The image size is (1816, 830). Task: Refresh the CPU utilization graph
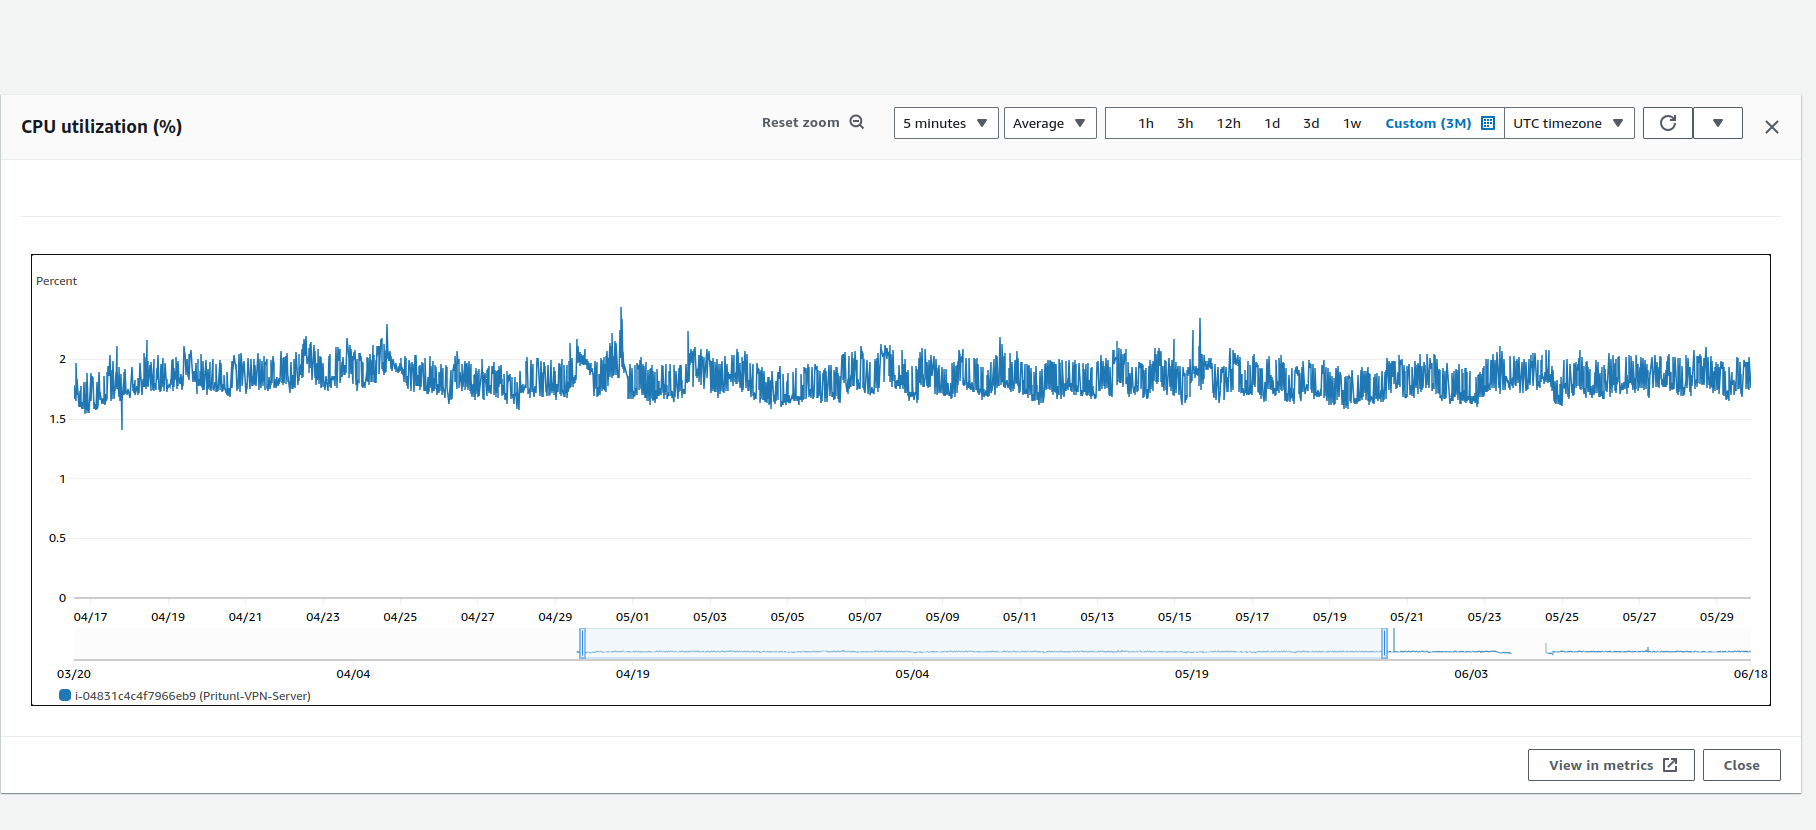coord(1668,123)
